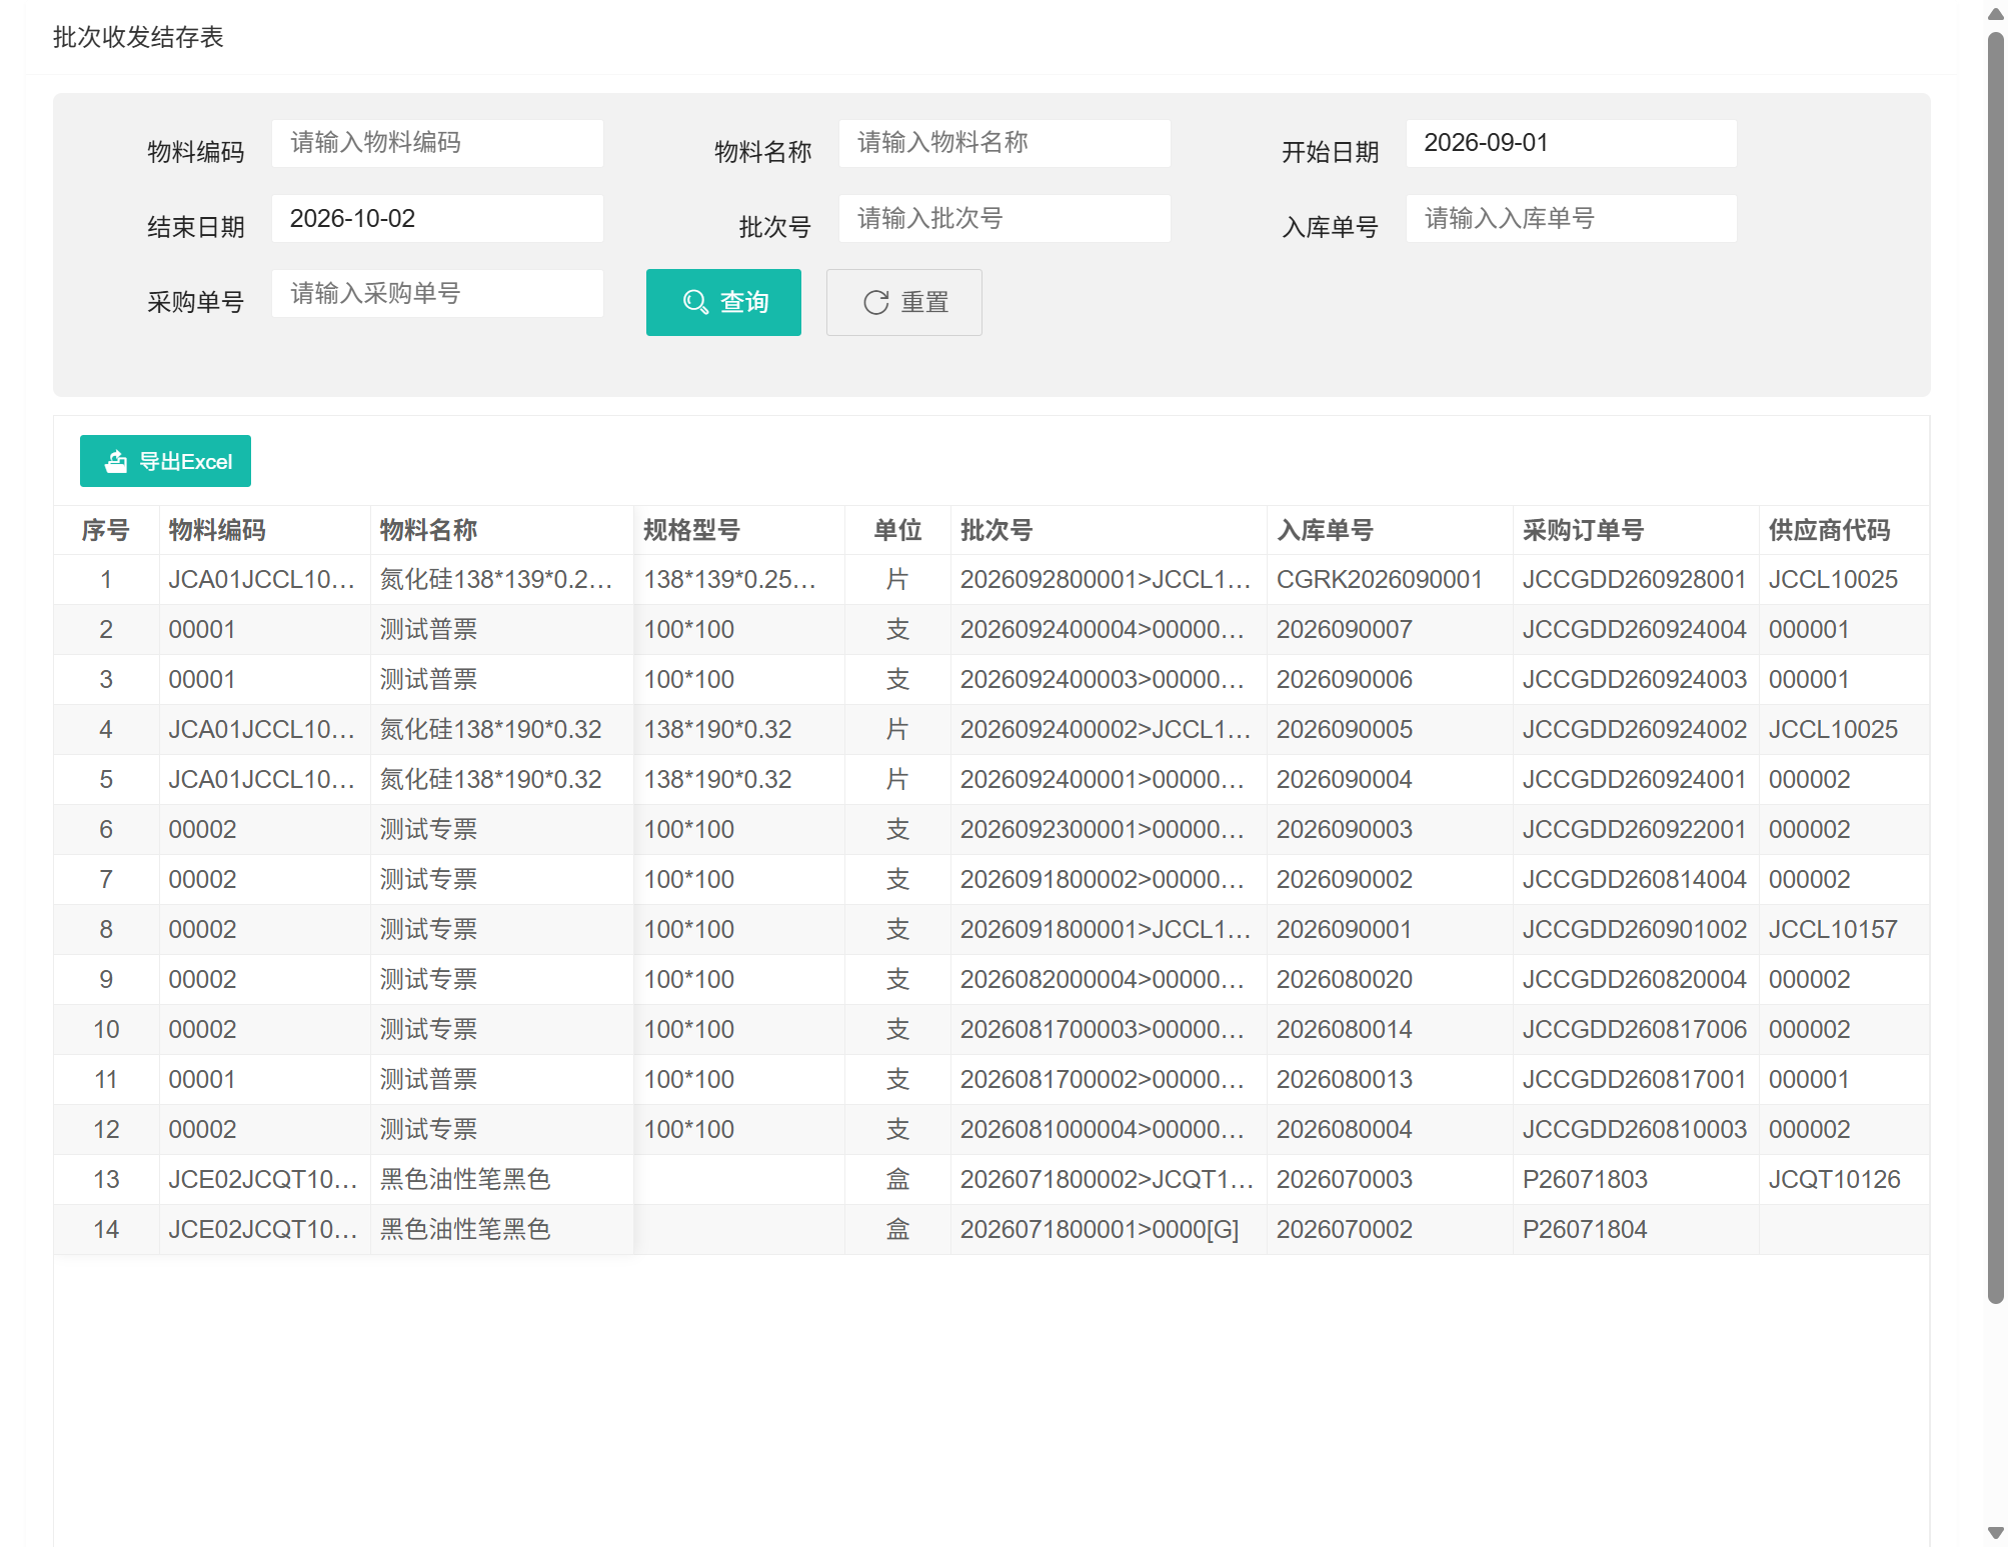The image size is (2008, 1547).
Task: Select batch cell 2026071800001>0000[G]
Action: (1108, 1230)
